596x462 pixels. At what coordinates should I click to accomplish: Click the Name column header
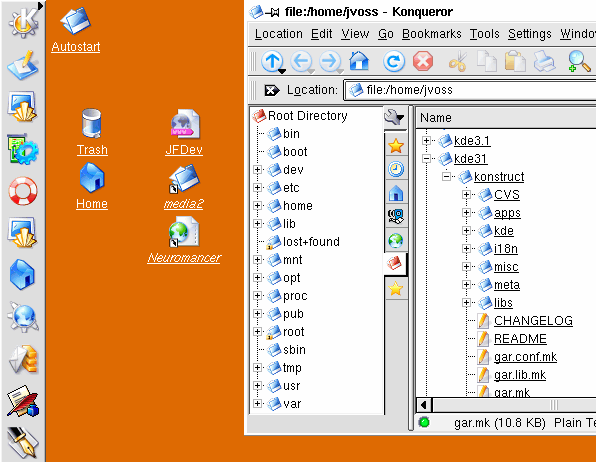point(506,117)
